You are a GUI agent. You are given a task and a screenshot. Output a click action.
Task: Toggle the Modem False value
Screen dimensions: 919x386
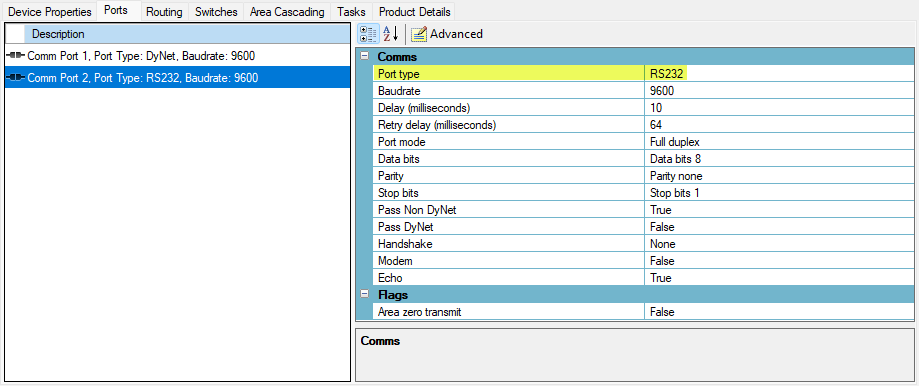pos(779,261)
